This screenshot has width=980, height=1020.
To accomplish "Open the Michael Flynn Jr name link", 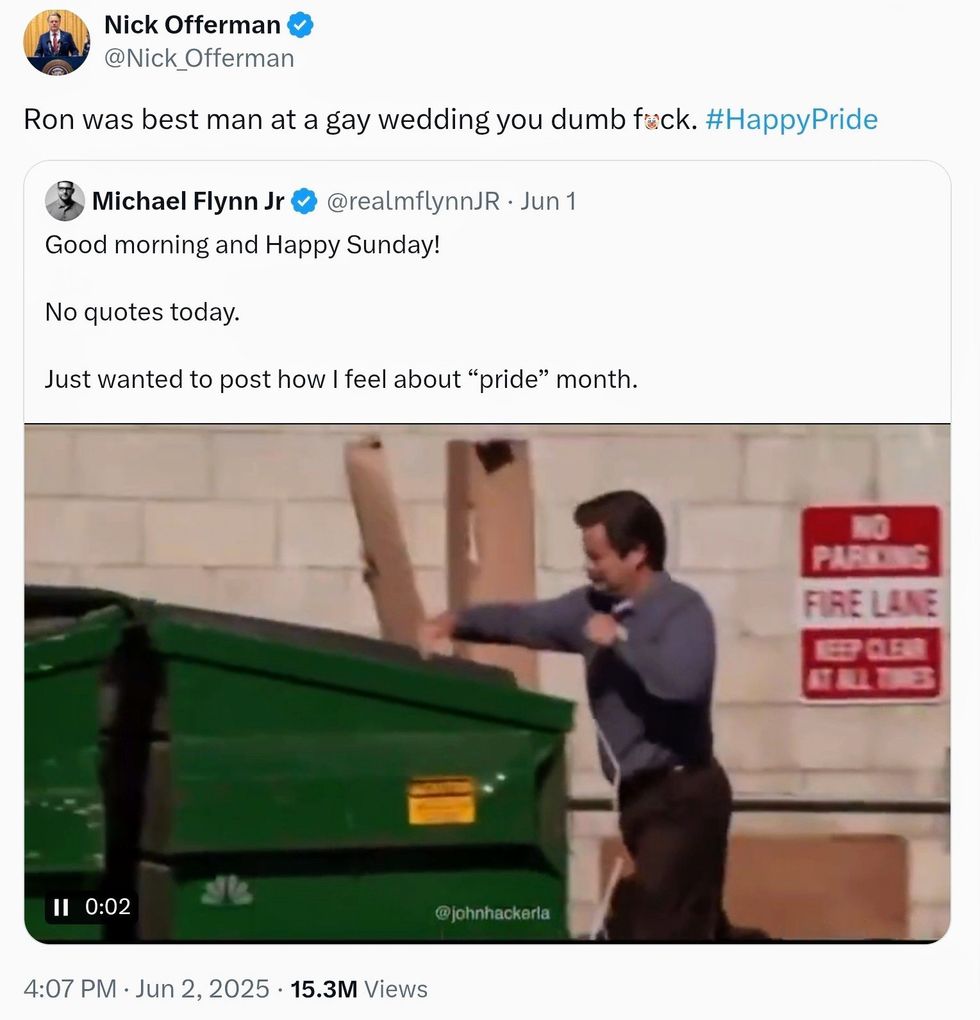I will (x=188, y=201).
